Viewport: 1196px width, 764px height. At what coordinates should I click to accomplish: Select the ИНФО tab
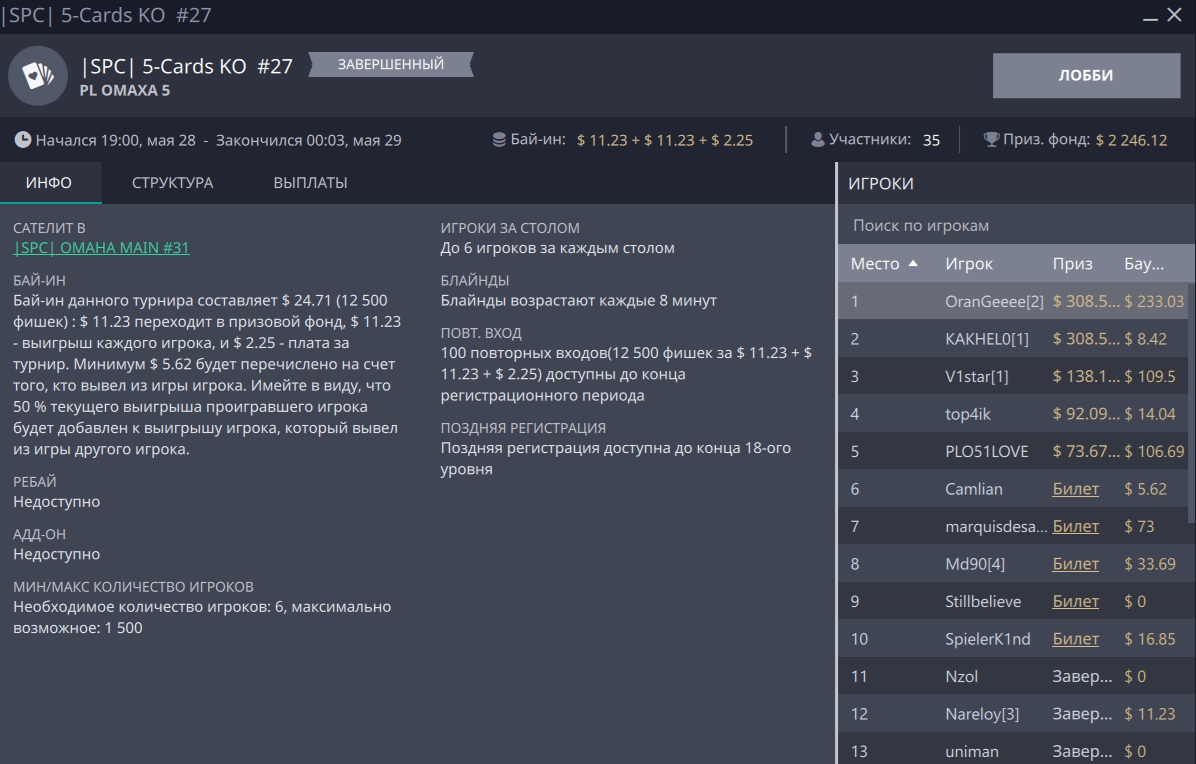click(x=49, y=183)
